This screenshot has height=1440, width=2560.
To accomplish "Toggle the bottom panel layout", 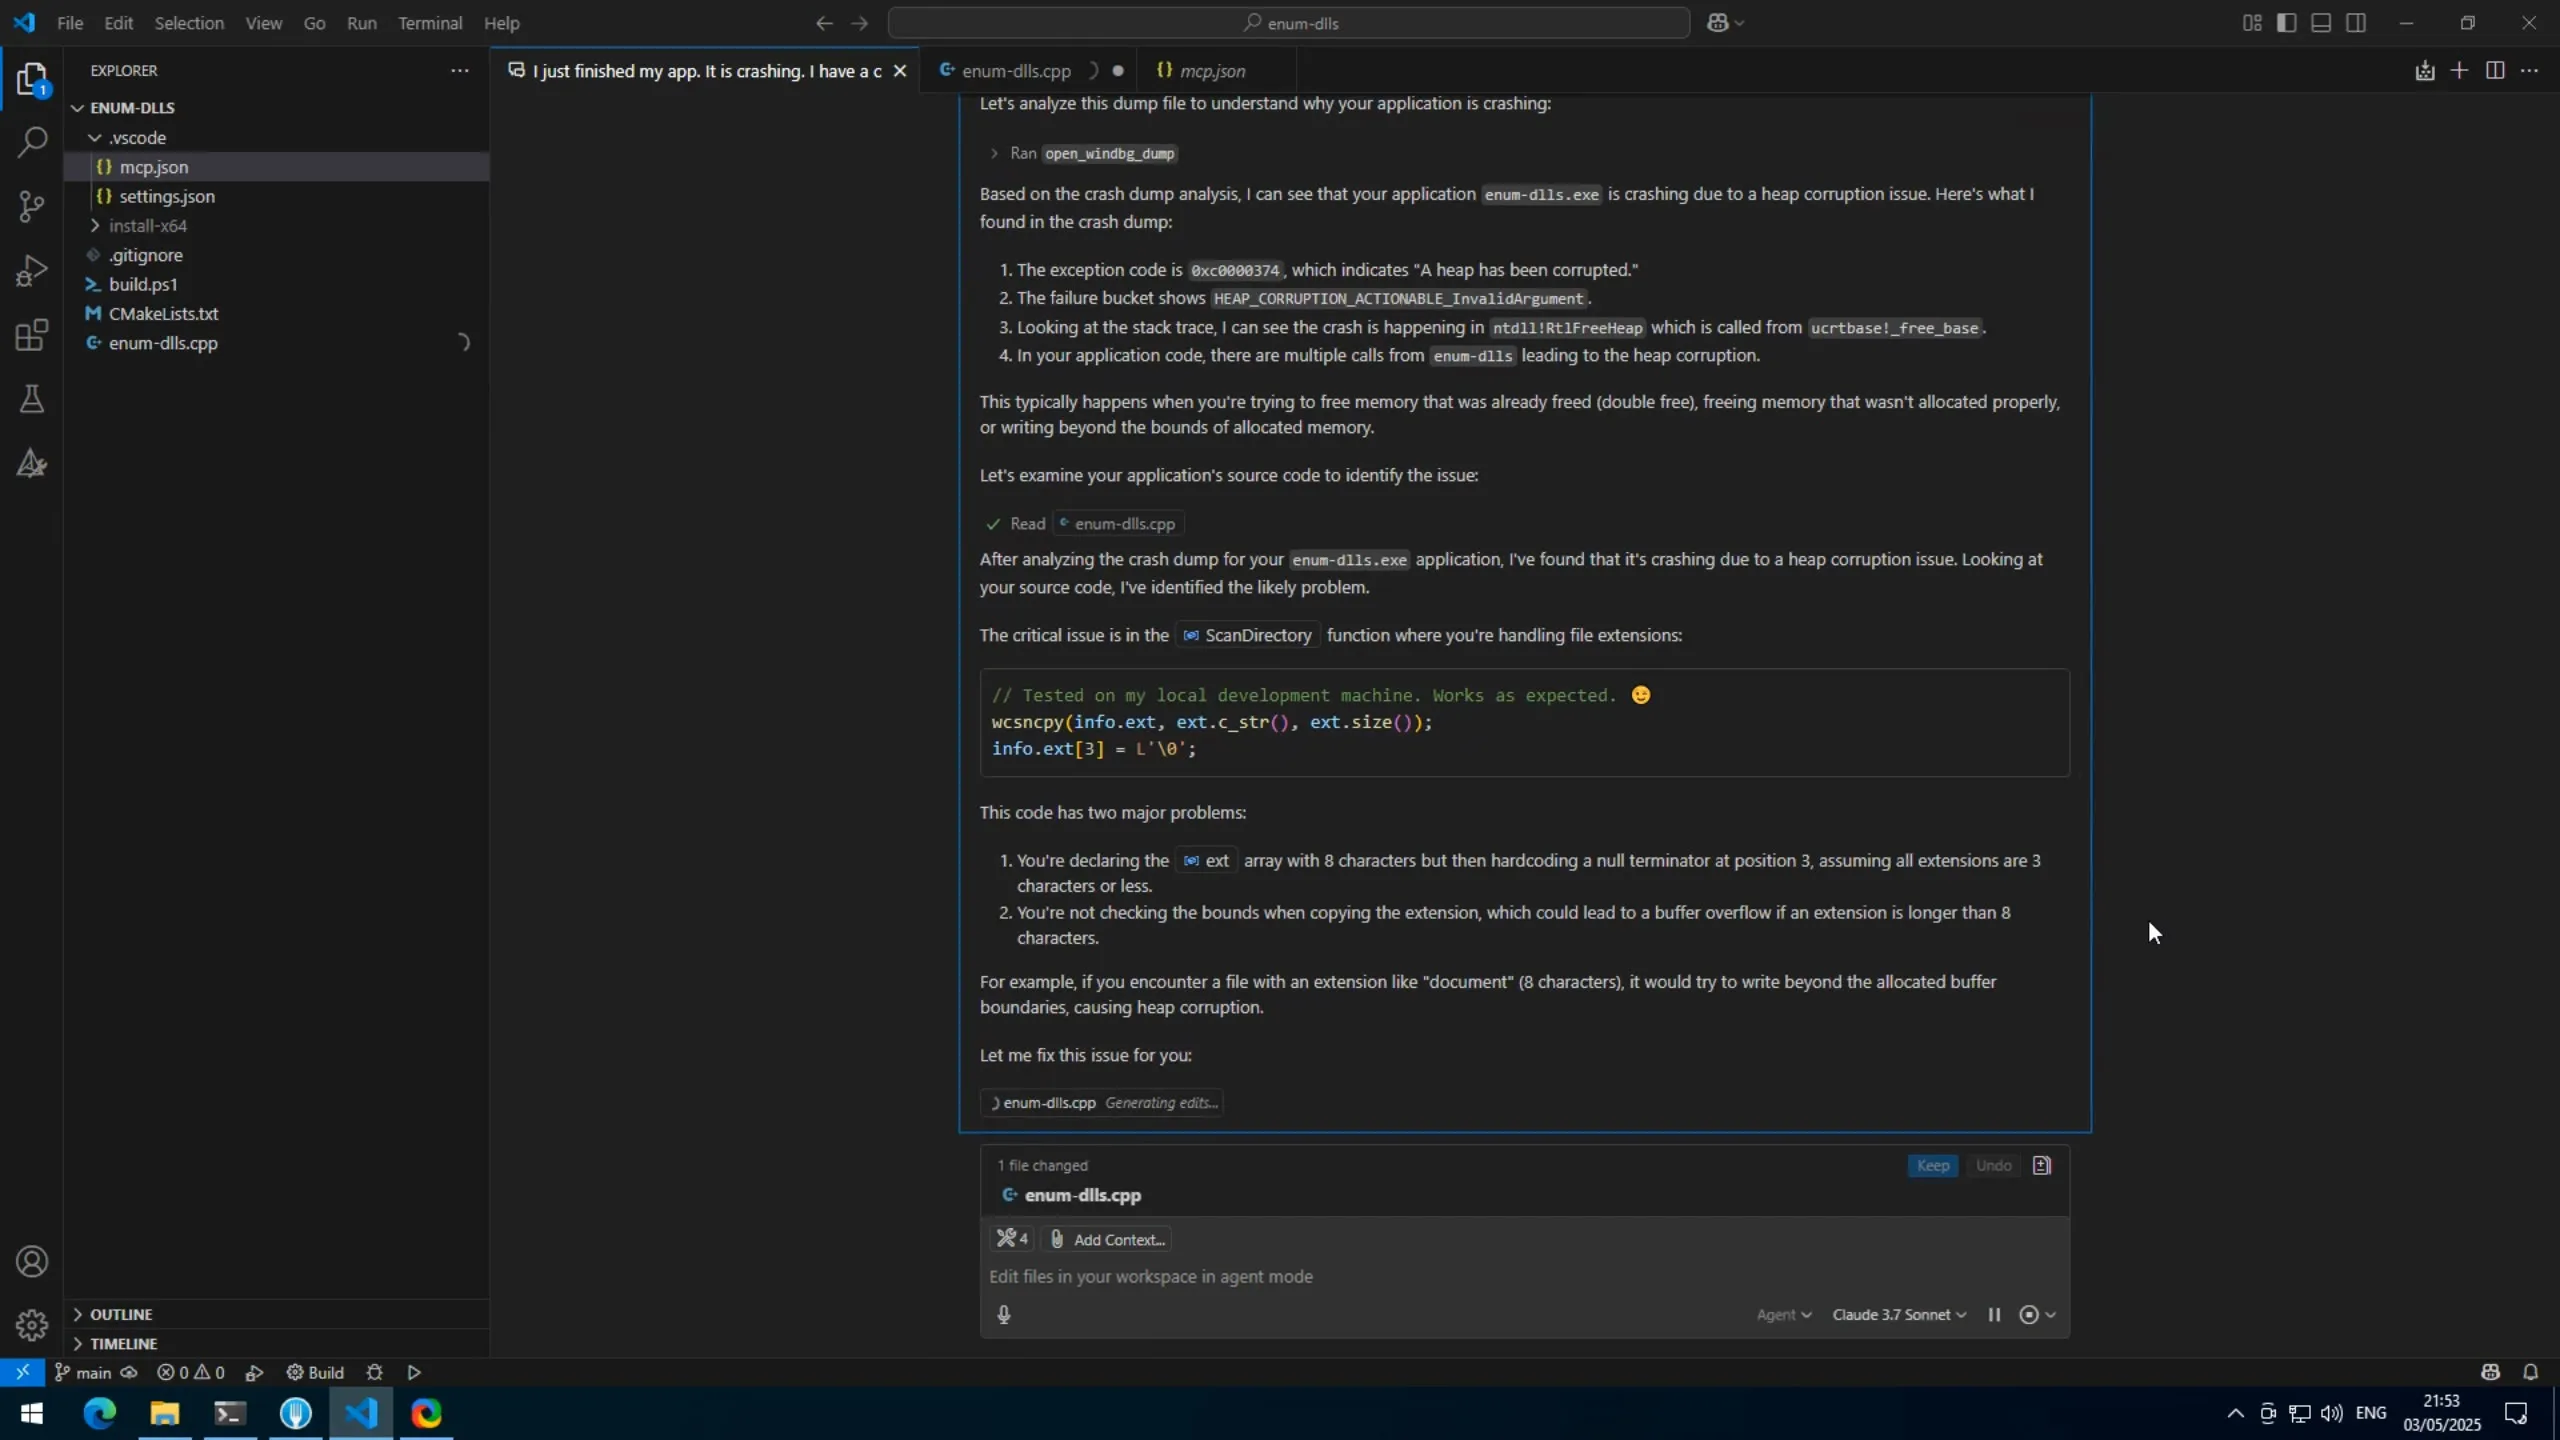I will click(2321, 23).
